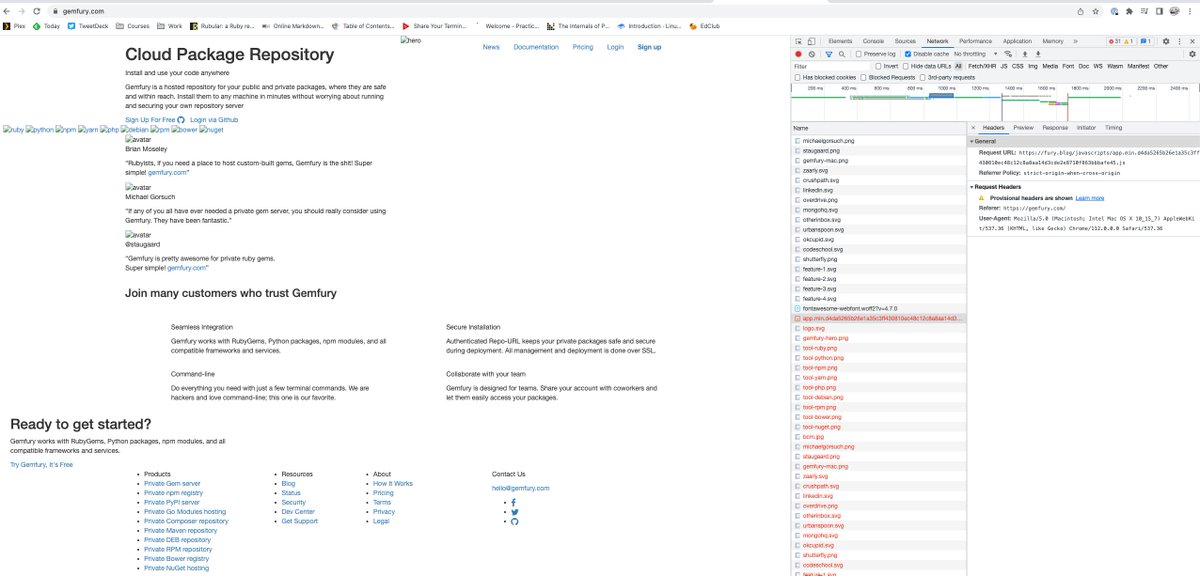The height and width of the screenshot is (576, 1200).
Task: Open the main DevTools settings gear
Action: point(1166,41)
